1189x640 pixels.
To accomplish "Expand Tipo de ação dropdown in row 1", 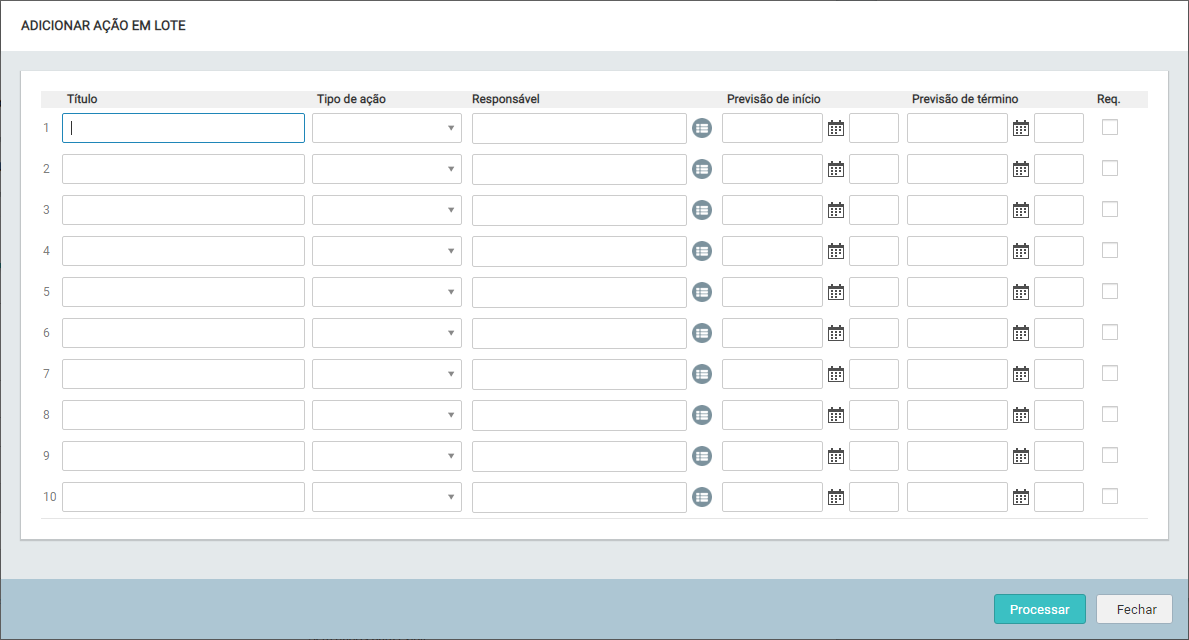I will (x=387, y=128).
